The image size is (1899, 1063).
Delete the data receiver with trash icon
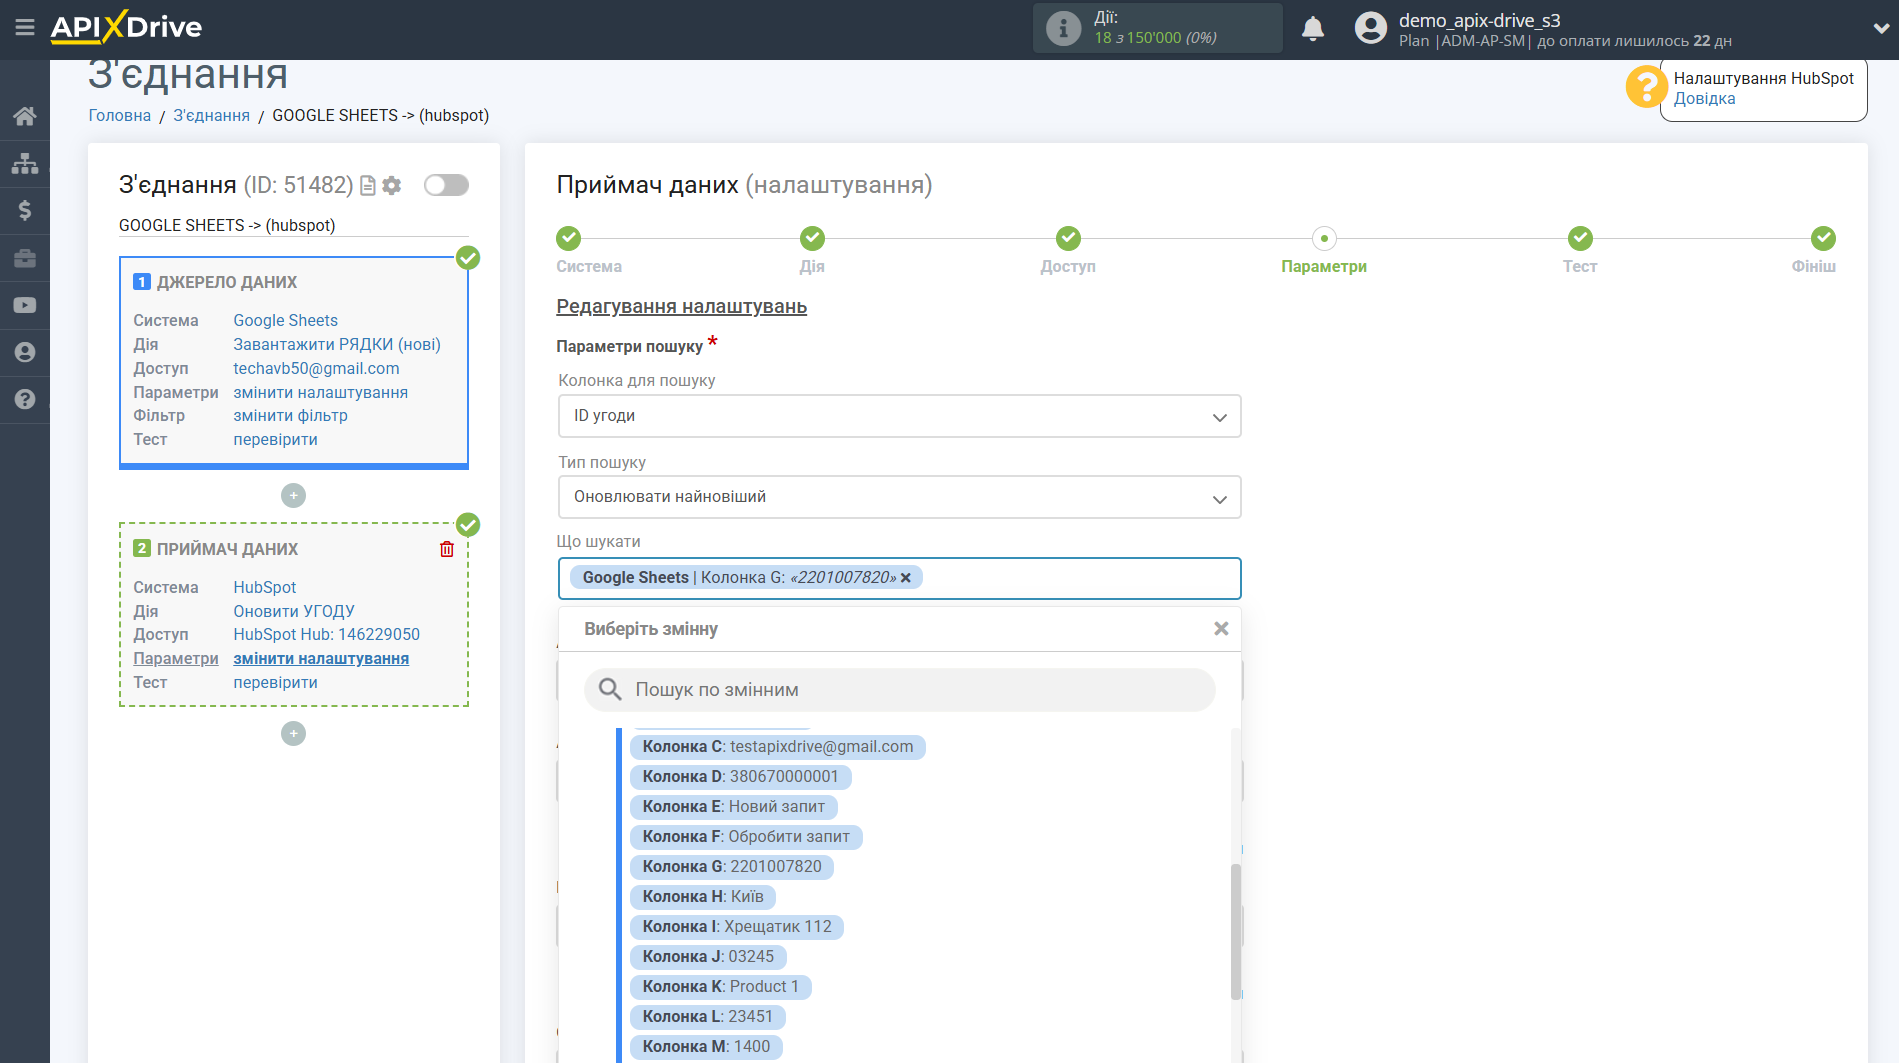coord(447,549)
